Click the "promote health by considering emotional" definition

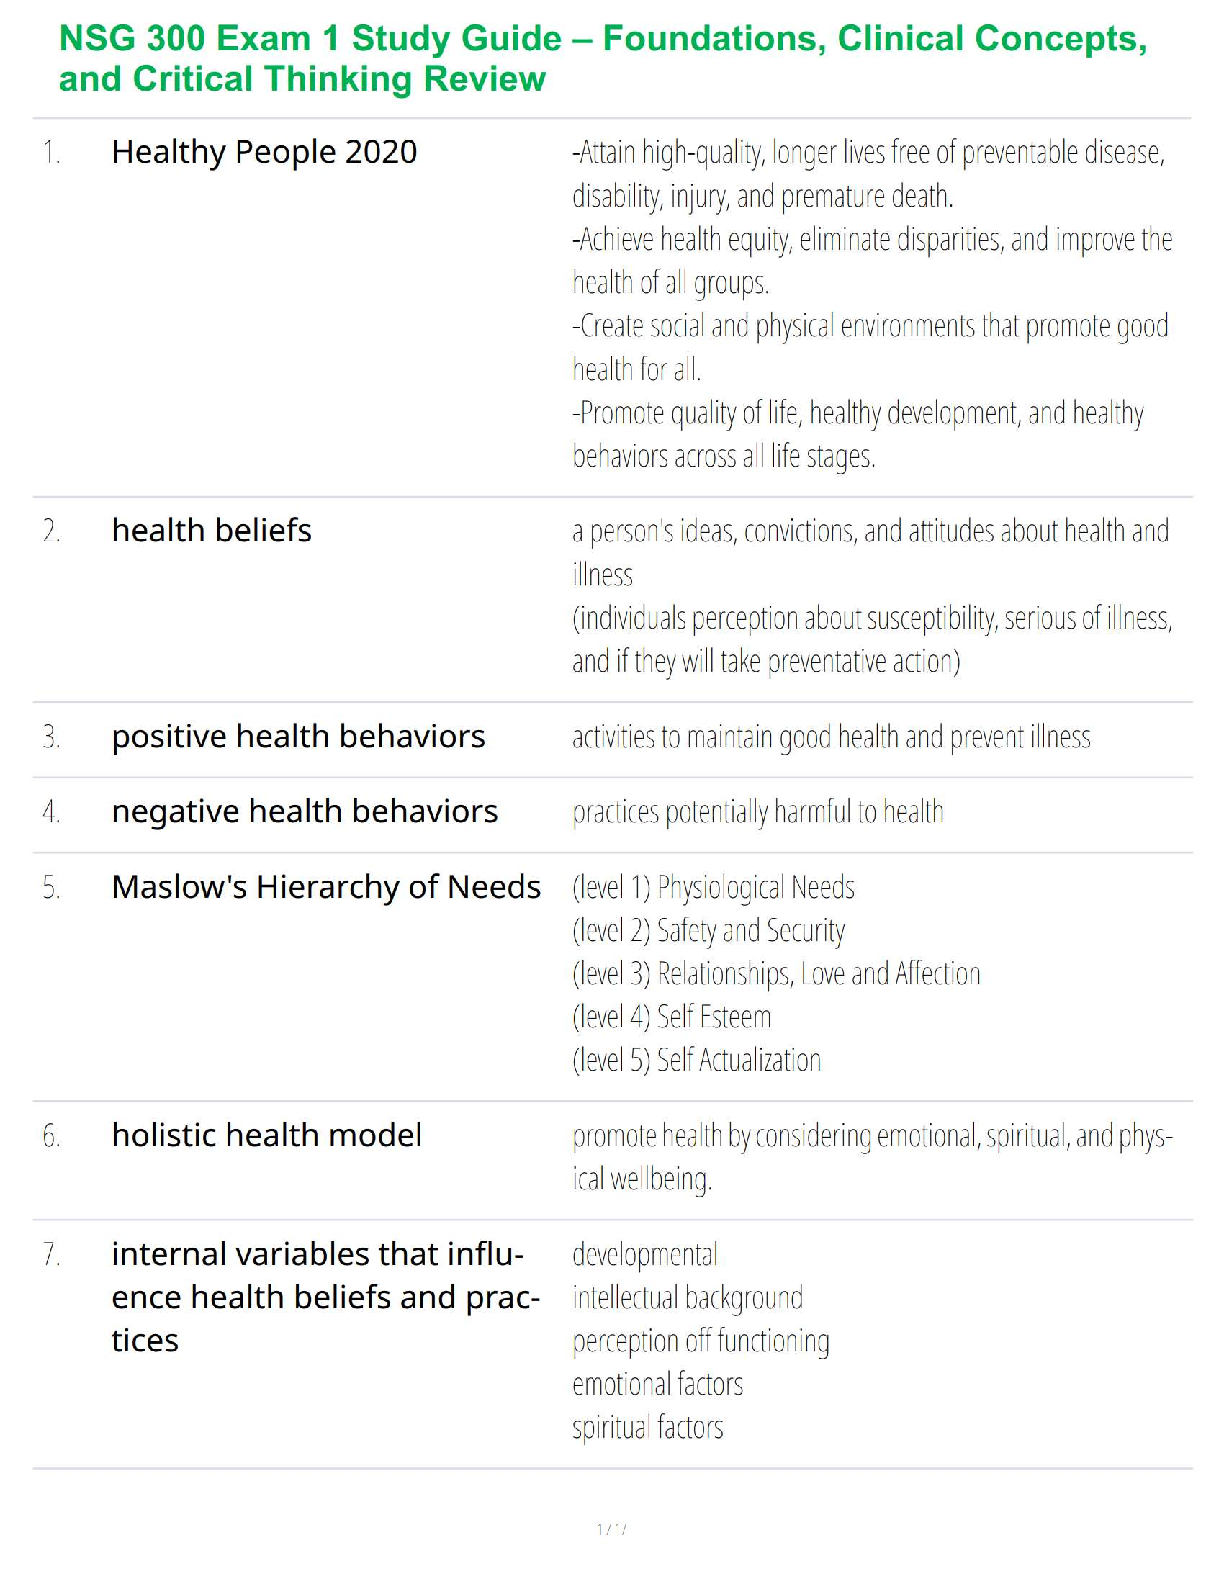871,1137
